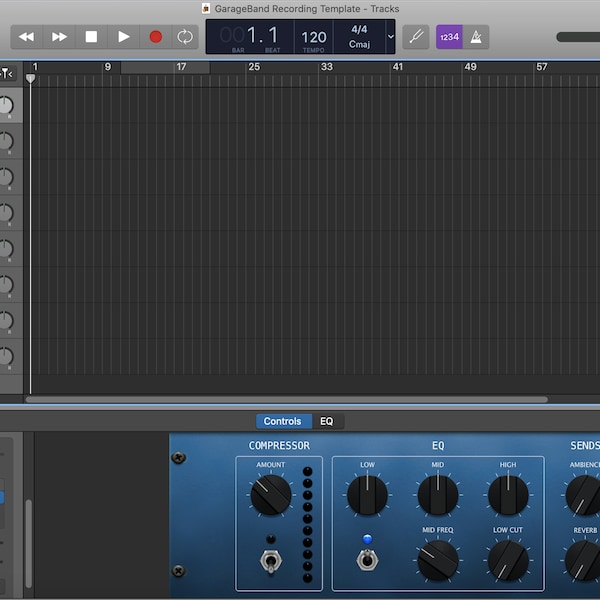Click the 120 tempo value
600x600 pixels.
tap(314, 38)
